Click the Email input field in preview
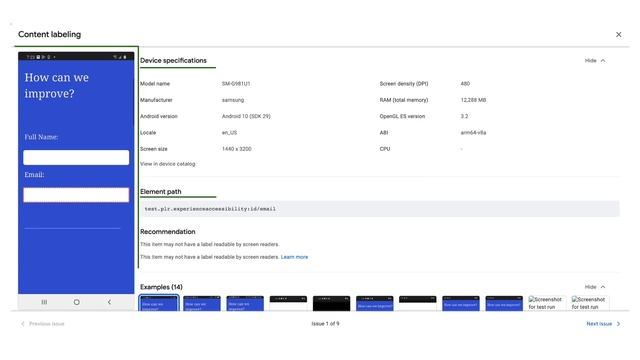Image resolution: width=640 pixels, height=360 pixels. tap(76, 195)
